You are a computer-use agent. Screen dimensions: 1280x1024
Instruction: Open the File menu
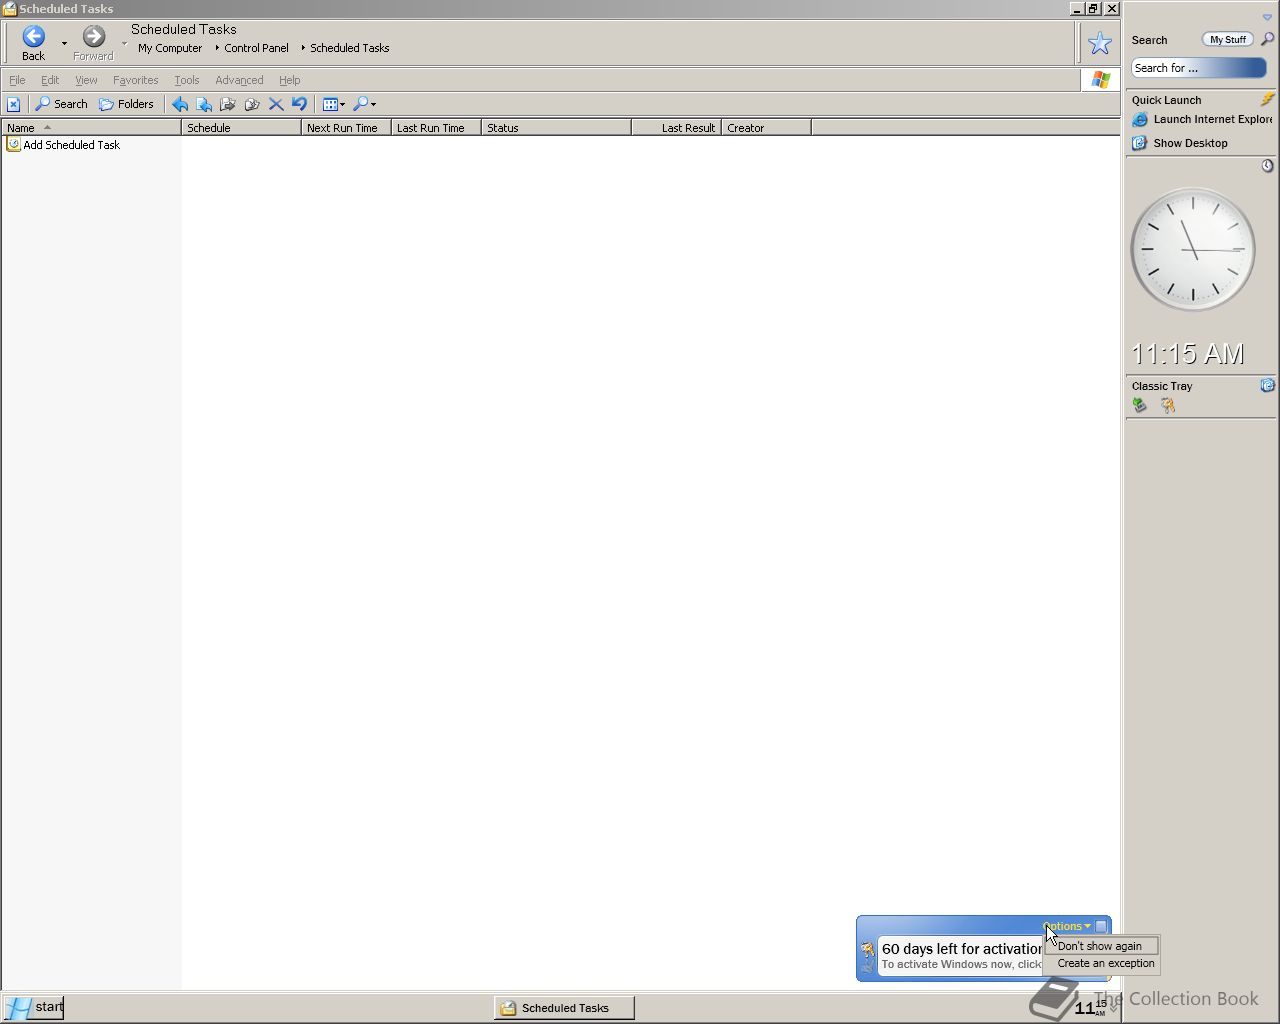17,80
